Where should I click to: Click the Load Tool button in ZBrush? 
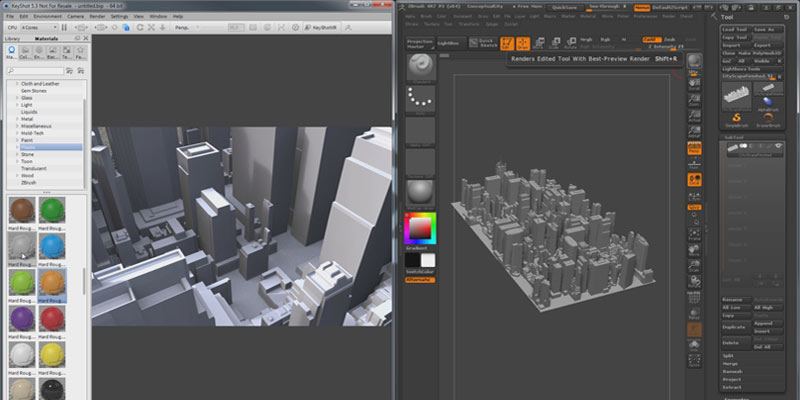[736, 30]
